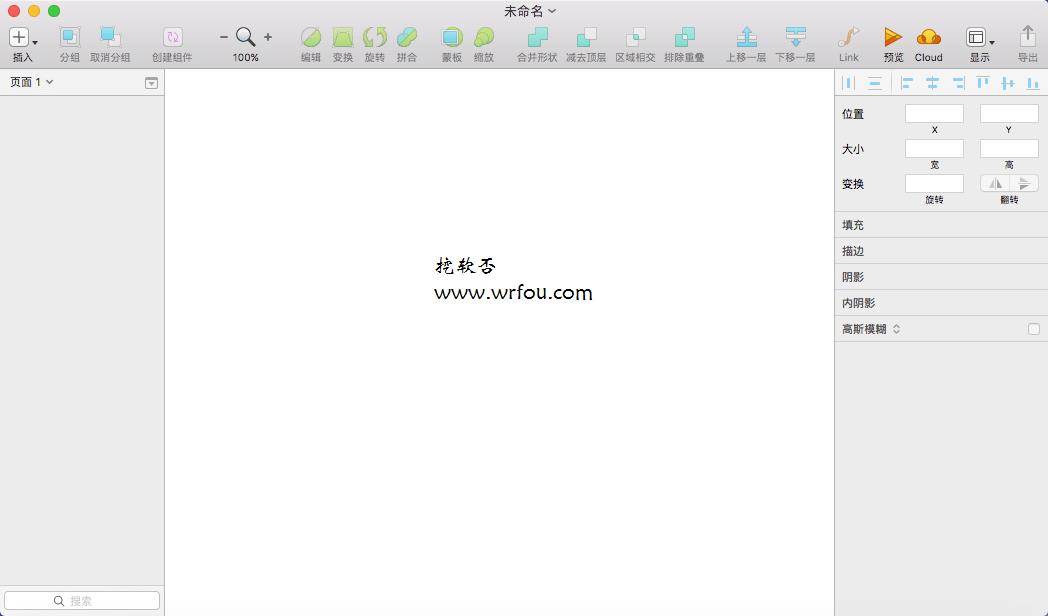1048x616 pixels.
Task: Click the 搜索 layer search field
Action: [x=82, y=601]
